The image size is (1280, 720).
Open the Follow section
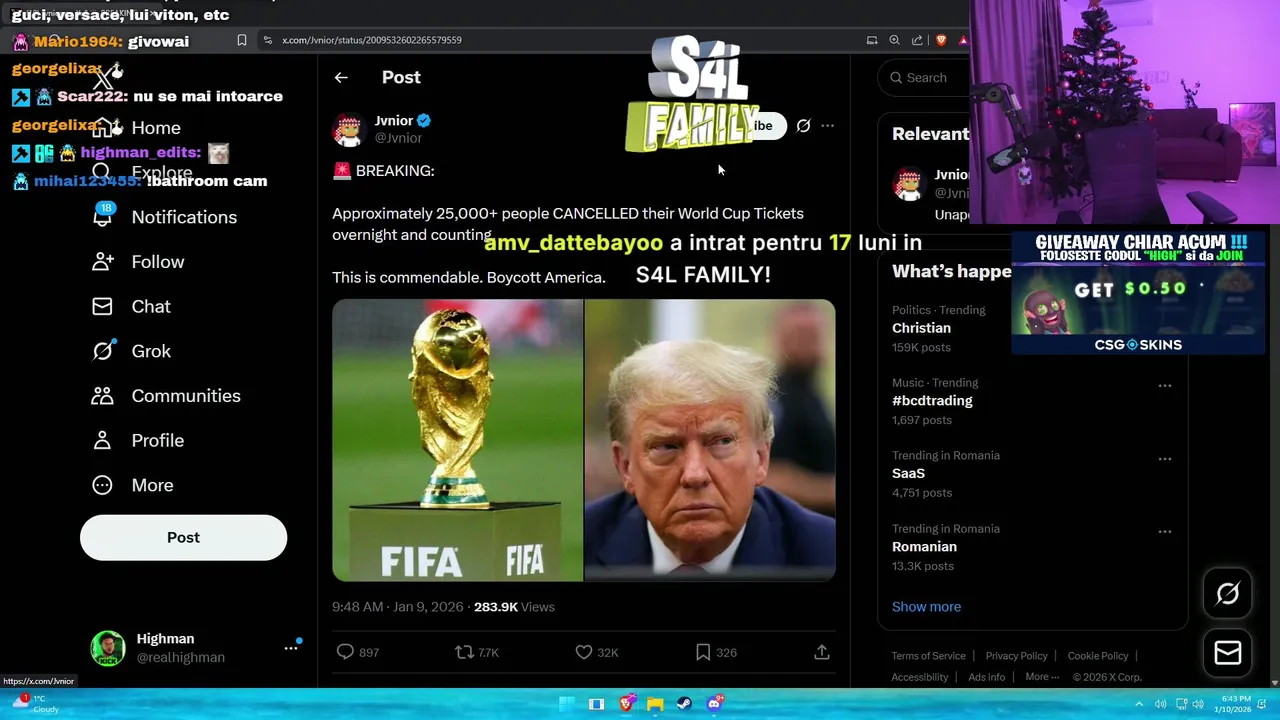tap(138, 262)
